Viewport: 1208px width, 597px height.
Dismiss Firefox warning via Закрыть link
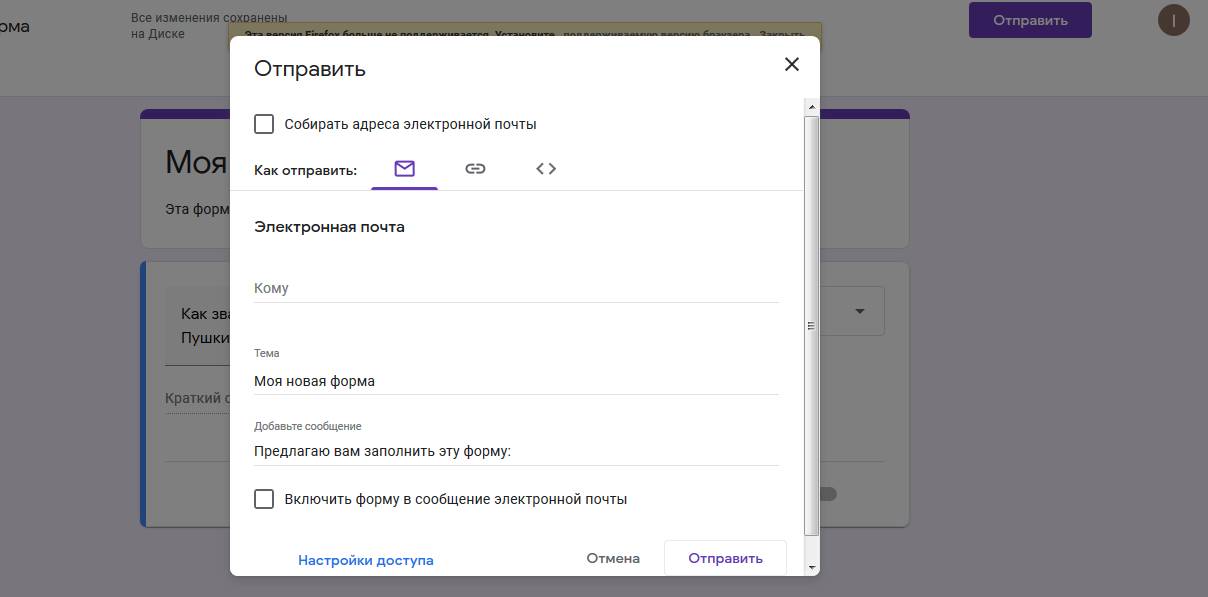click(x=782, y=34)
